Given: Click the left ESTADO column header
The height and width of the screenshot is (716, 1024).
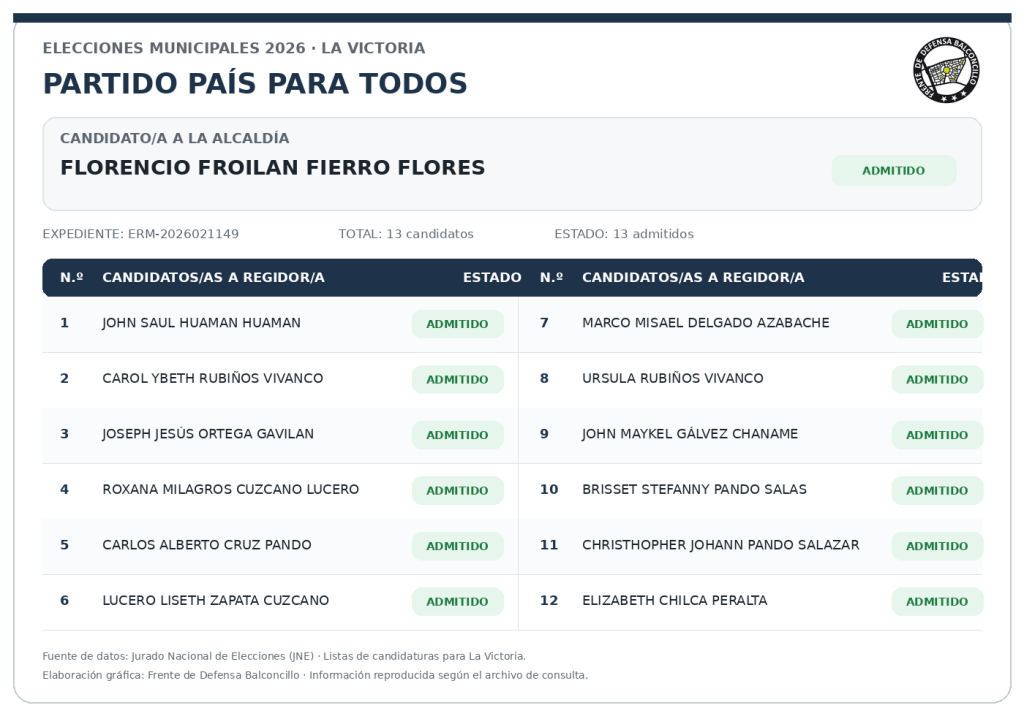Looking at the screenshot, I should [x=492, y=278].
